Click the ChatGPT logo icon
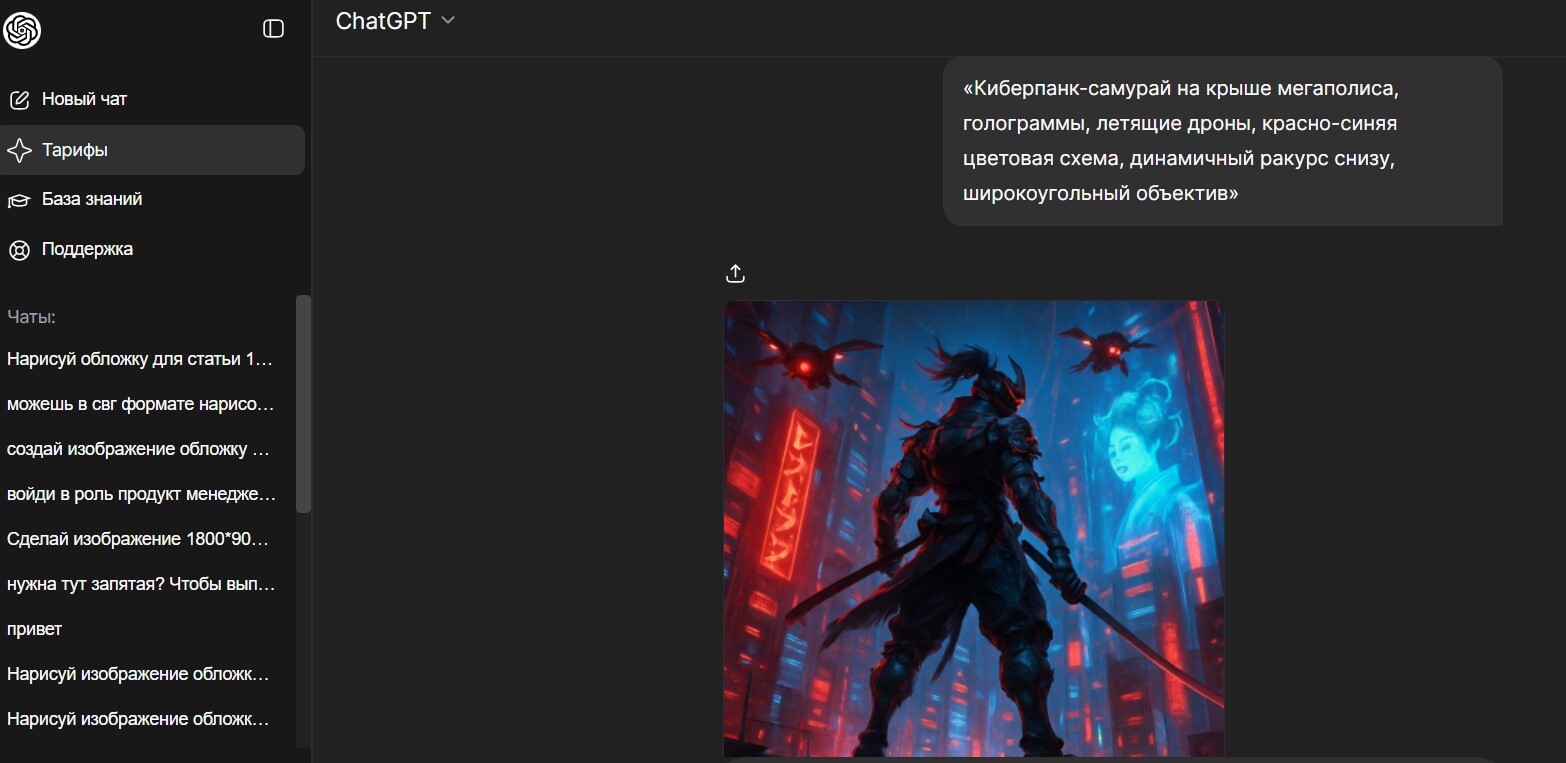 (21, 30)
